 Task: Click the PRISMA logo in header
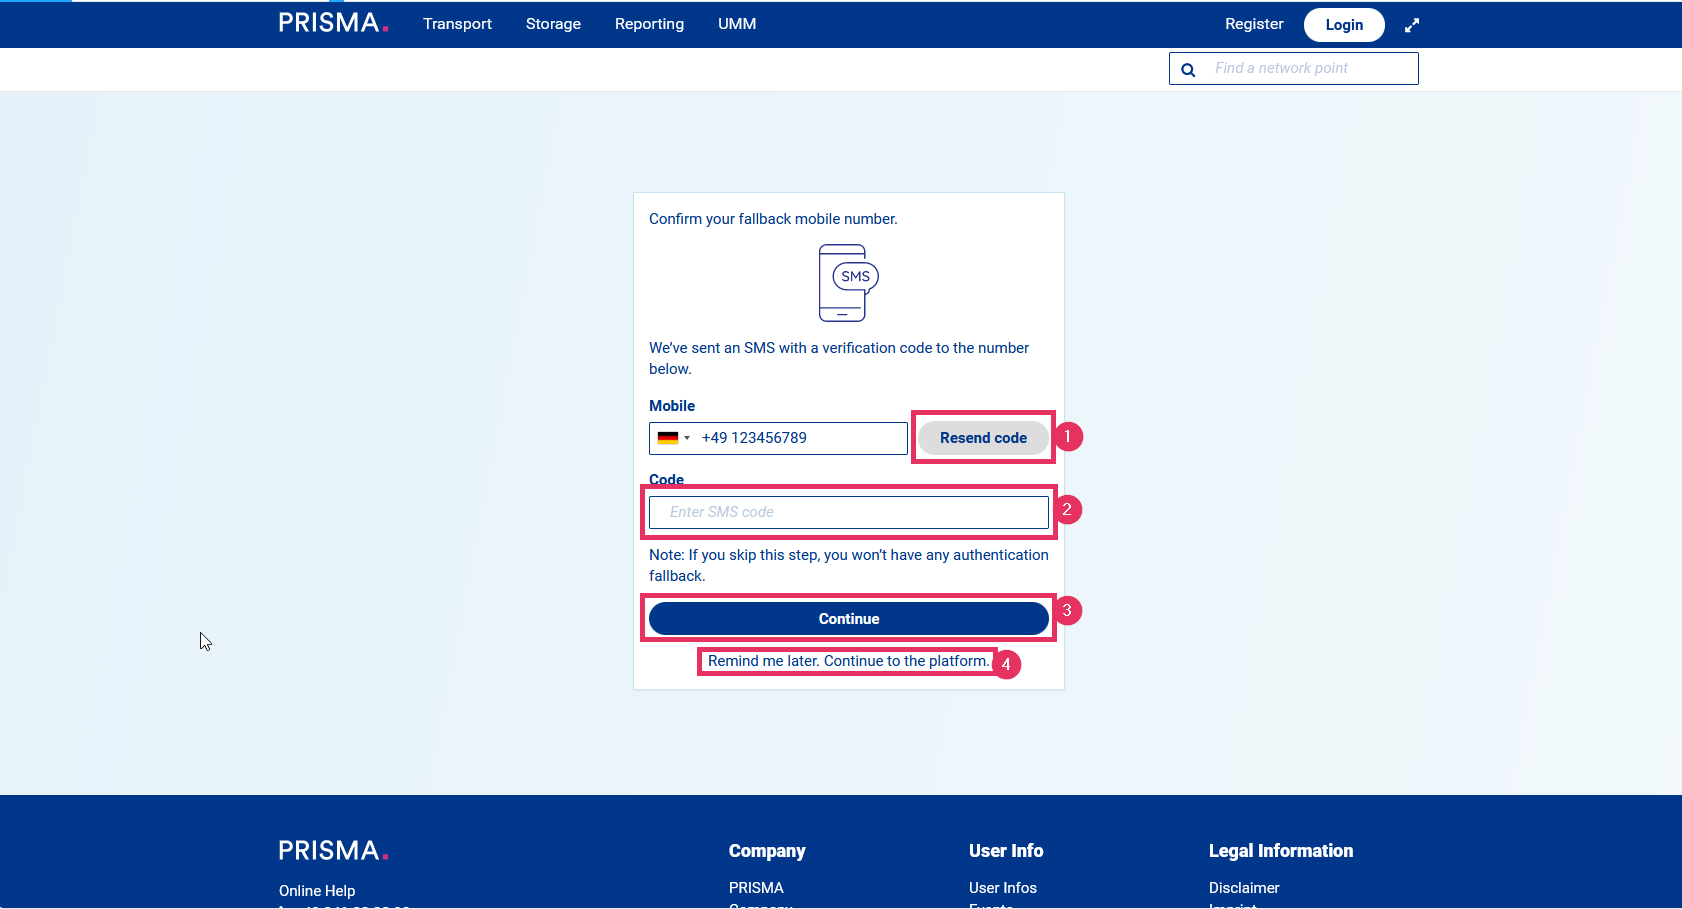[x=333, y=23]
